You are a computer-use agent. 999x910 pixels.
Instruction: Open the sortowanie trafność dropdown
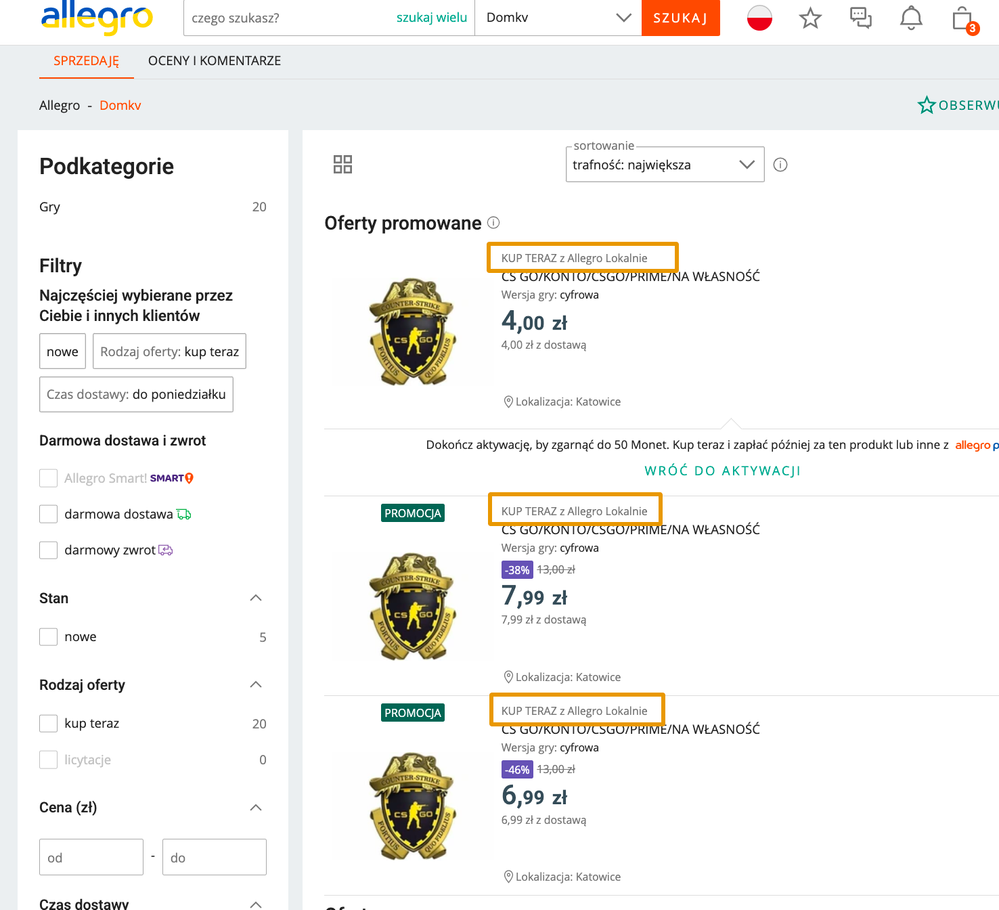pyautogui.click(x=665, y=165)
